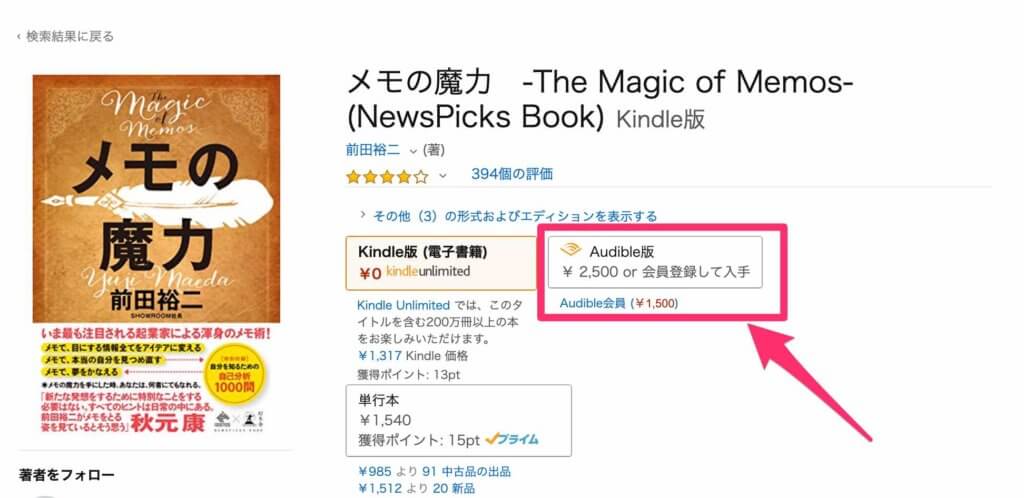Screen dimensions: 1024x498
Task: Select the Audible版 format option
Action: 655,261
